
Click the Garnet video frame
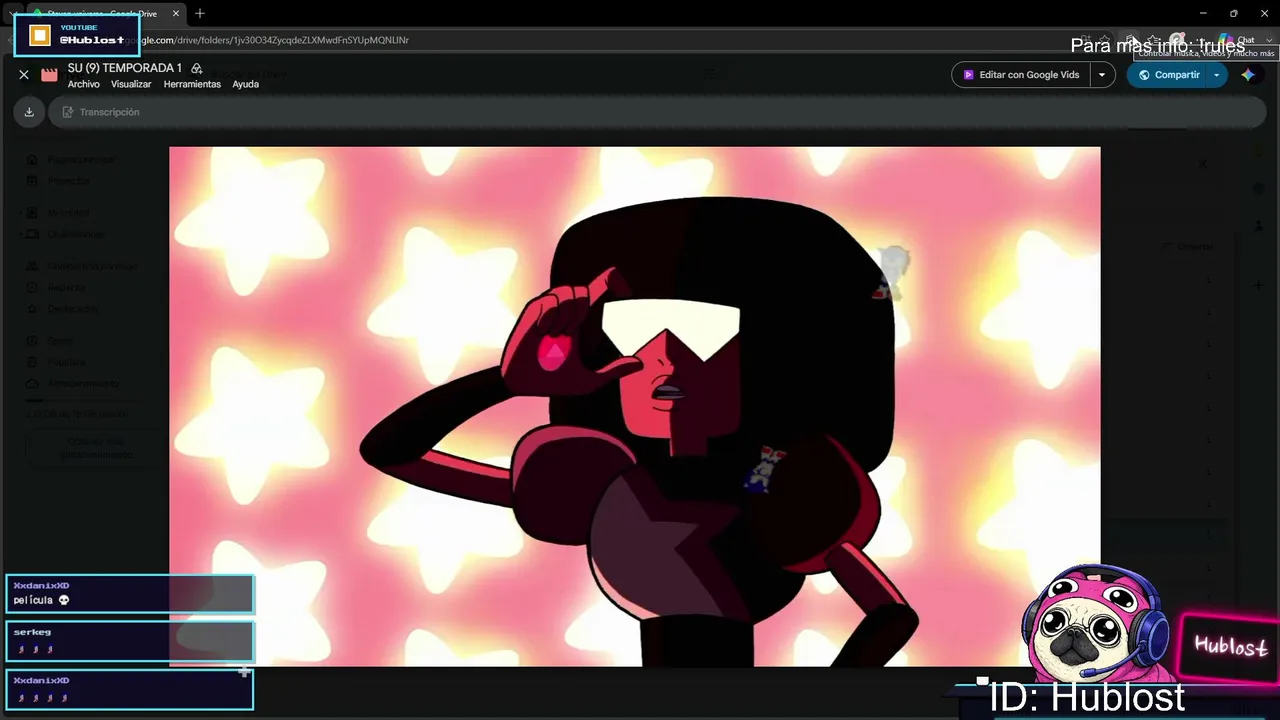pos(635,406)
